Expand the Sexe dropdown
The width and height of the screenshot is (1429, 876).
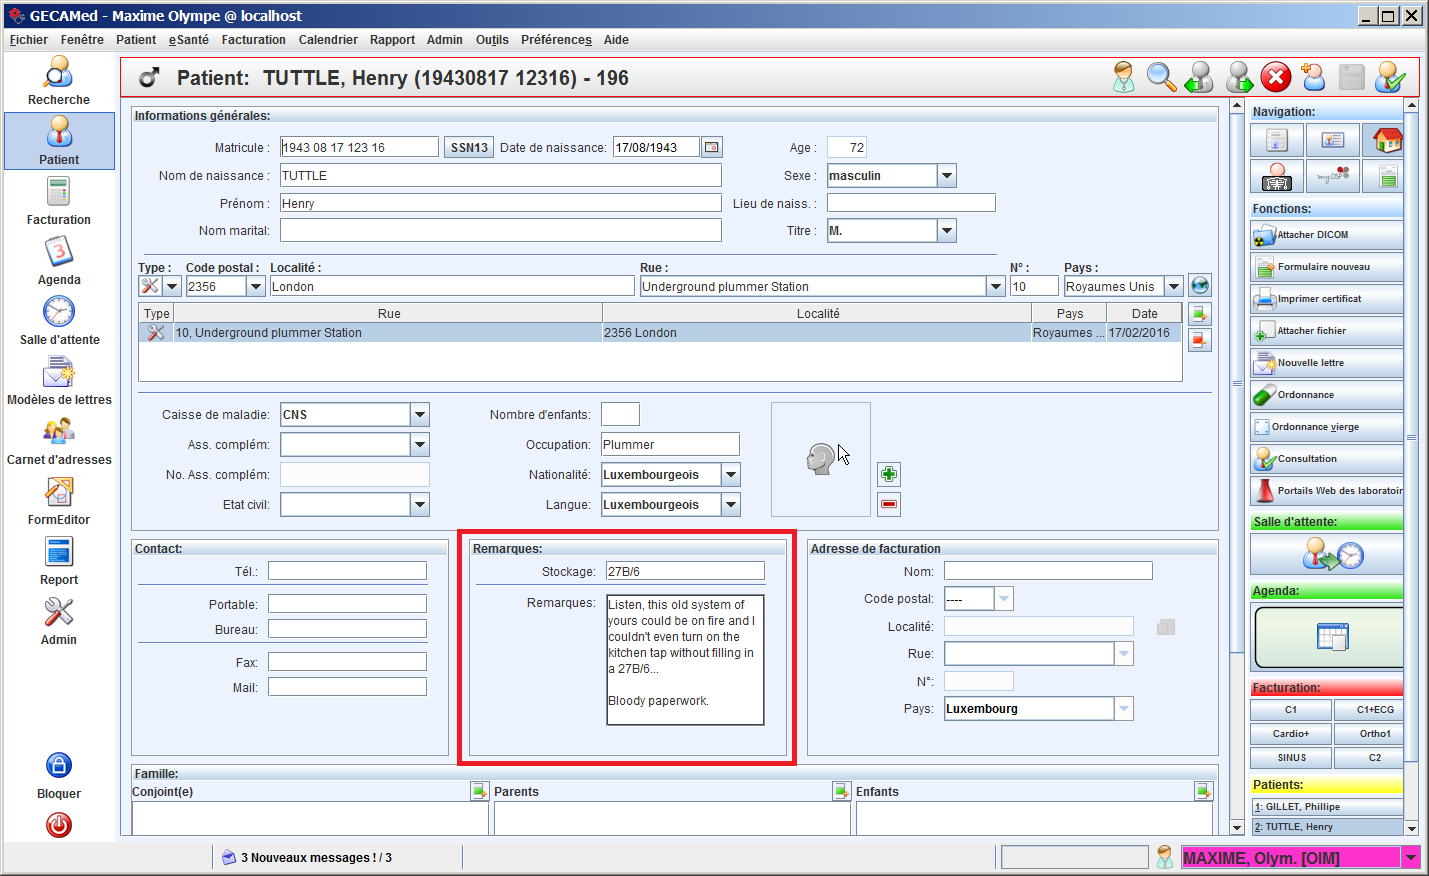(946, 176)
